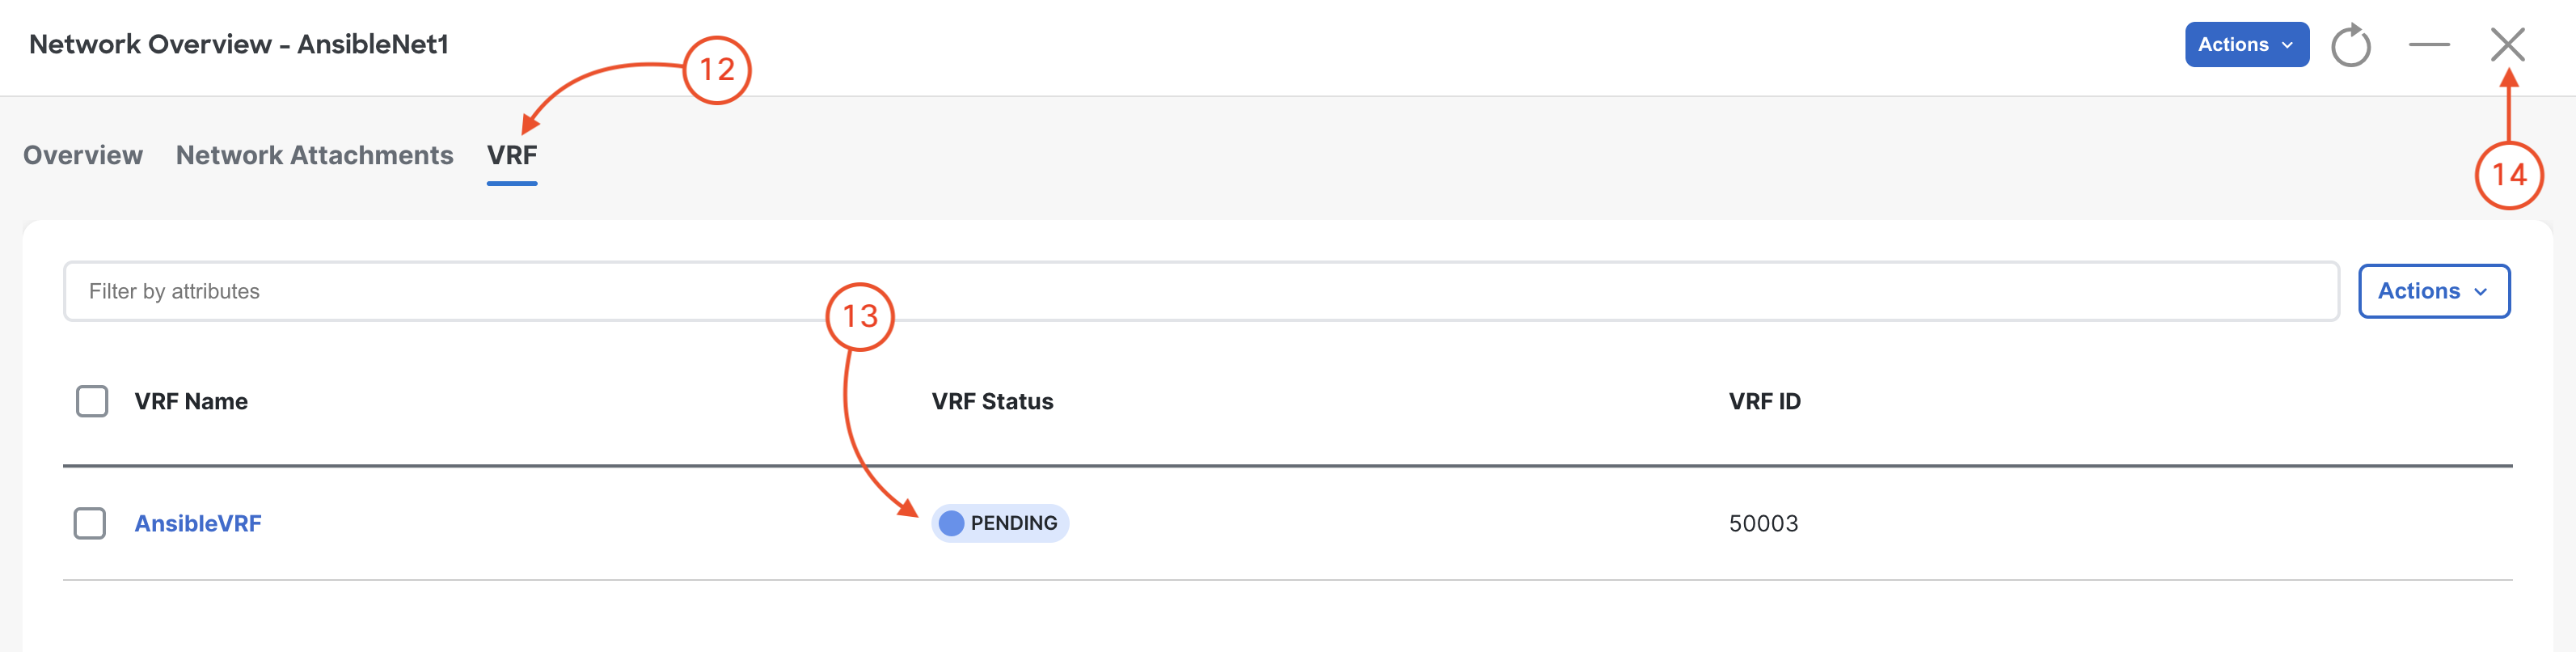
Task: Click chevron on outlined Actions button
Action: pos(2480,292)
